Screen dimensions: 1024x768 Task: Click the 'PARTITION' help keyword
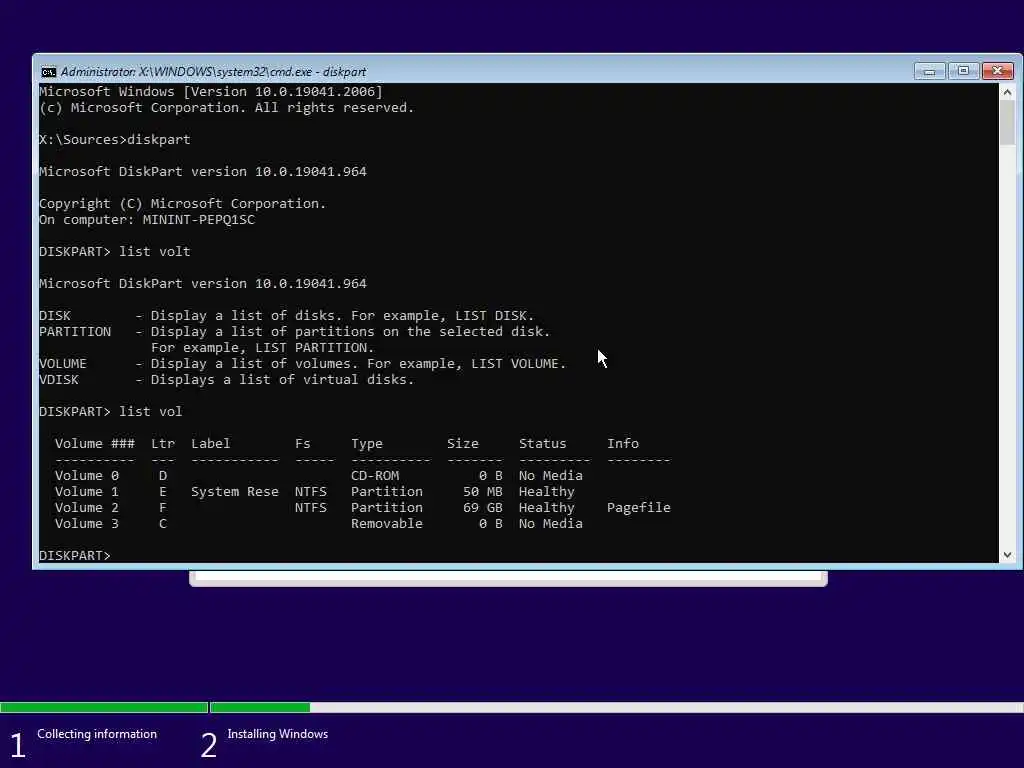click(x=75, y=331)
